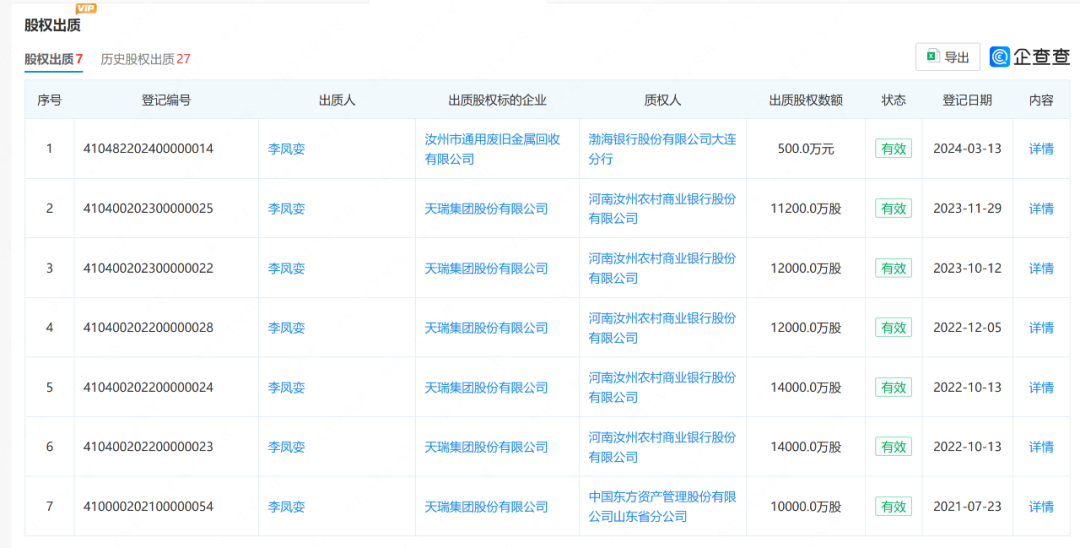
Task: Open 天瑞集团股份有限公司 in row 5
Action: [x=486, y=388]
